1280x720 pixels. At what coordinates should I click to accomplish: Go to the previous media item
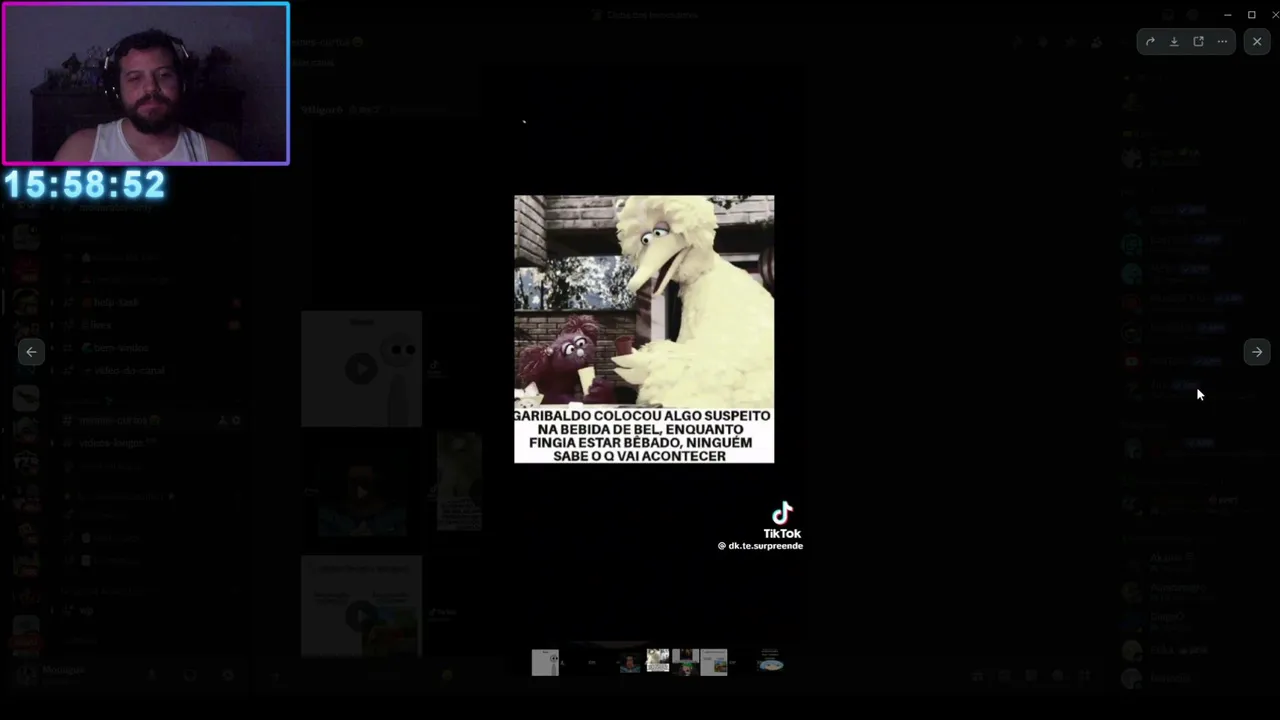coord(31,352)
